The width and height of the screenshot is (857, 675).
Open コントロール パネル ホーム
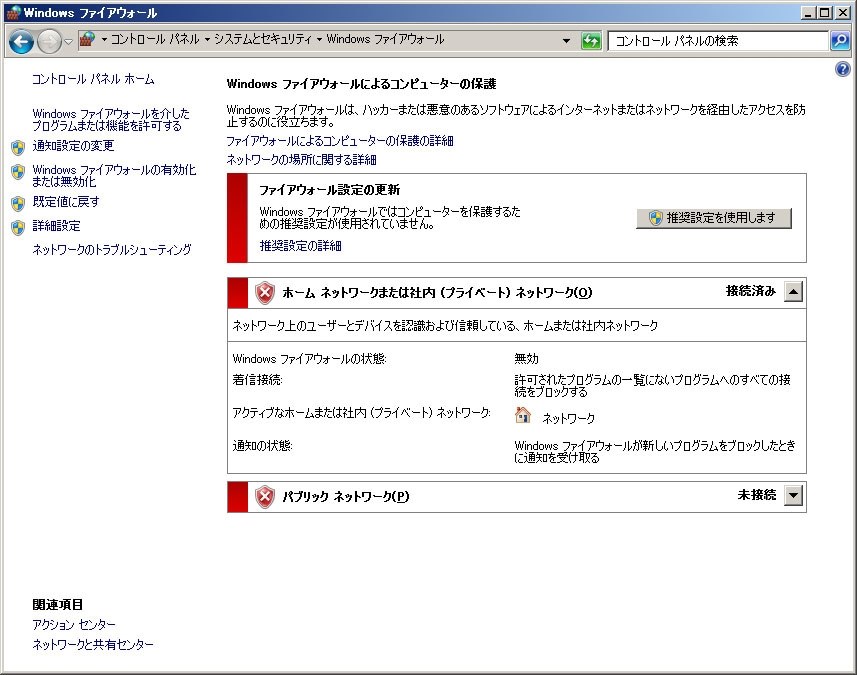[x=93, y=79]
